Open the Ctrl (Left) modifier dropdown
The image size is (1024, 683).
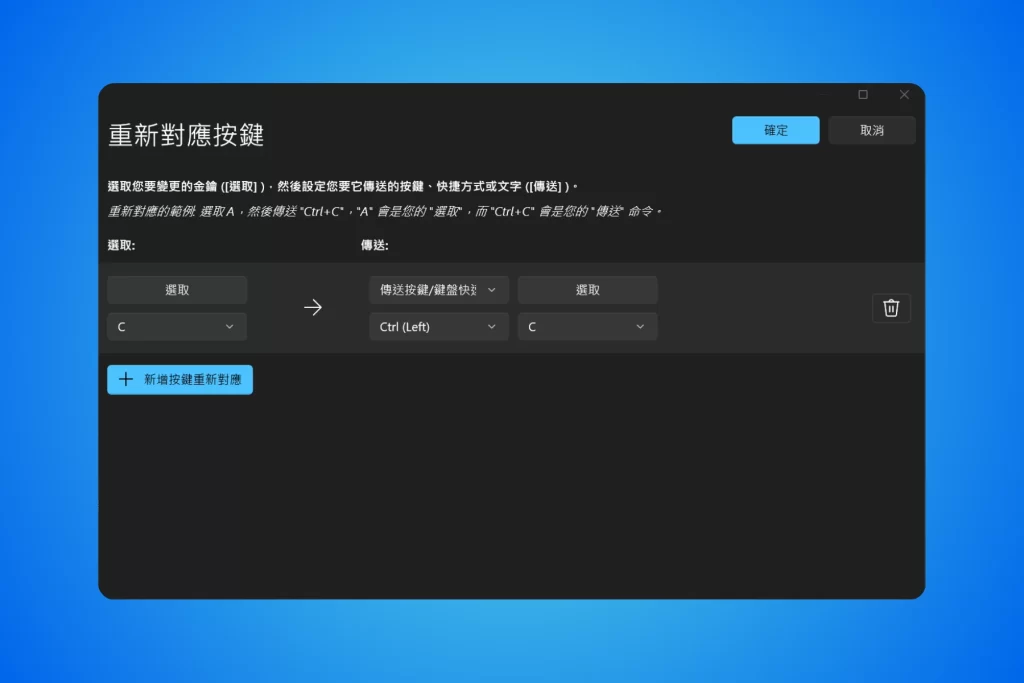(438, 326)
